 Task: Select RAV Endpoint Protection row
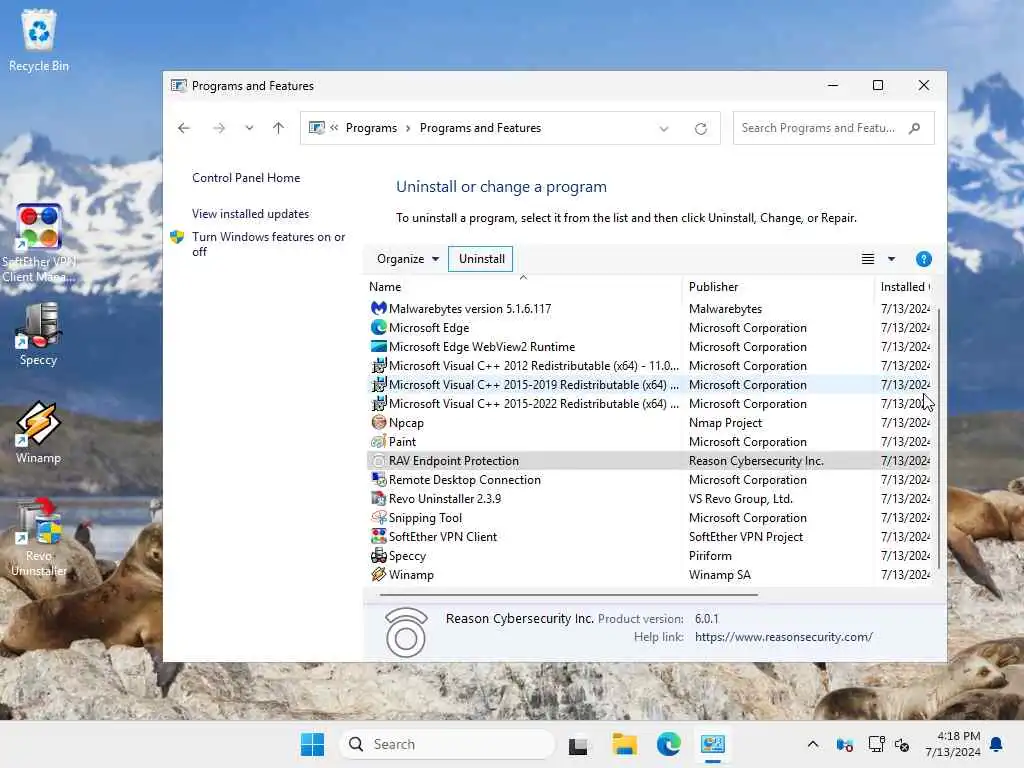pos(650,460)
